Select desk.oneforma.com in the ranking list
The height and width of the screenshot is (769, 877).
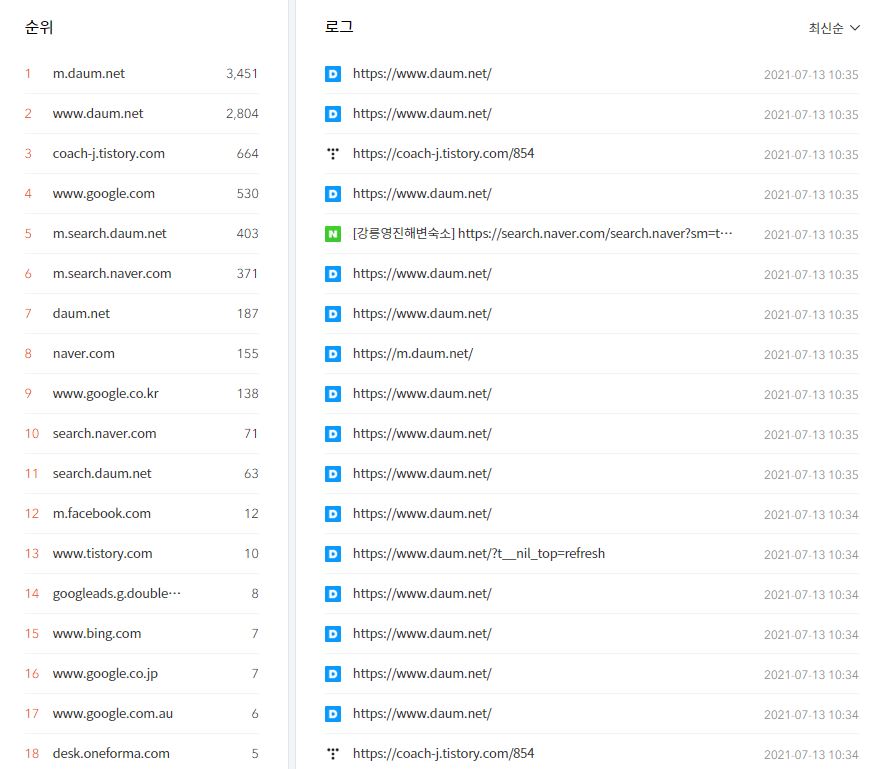coord(111,754)
